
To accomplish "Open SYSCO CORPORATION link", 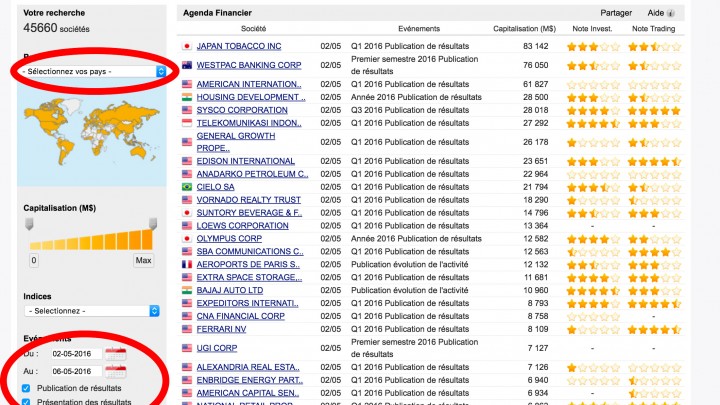I will [x=242, y=110].
